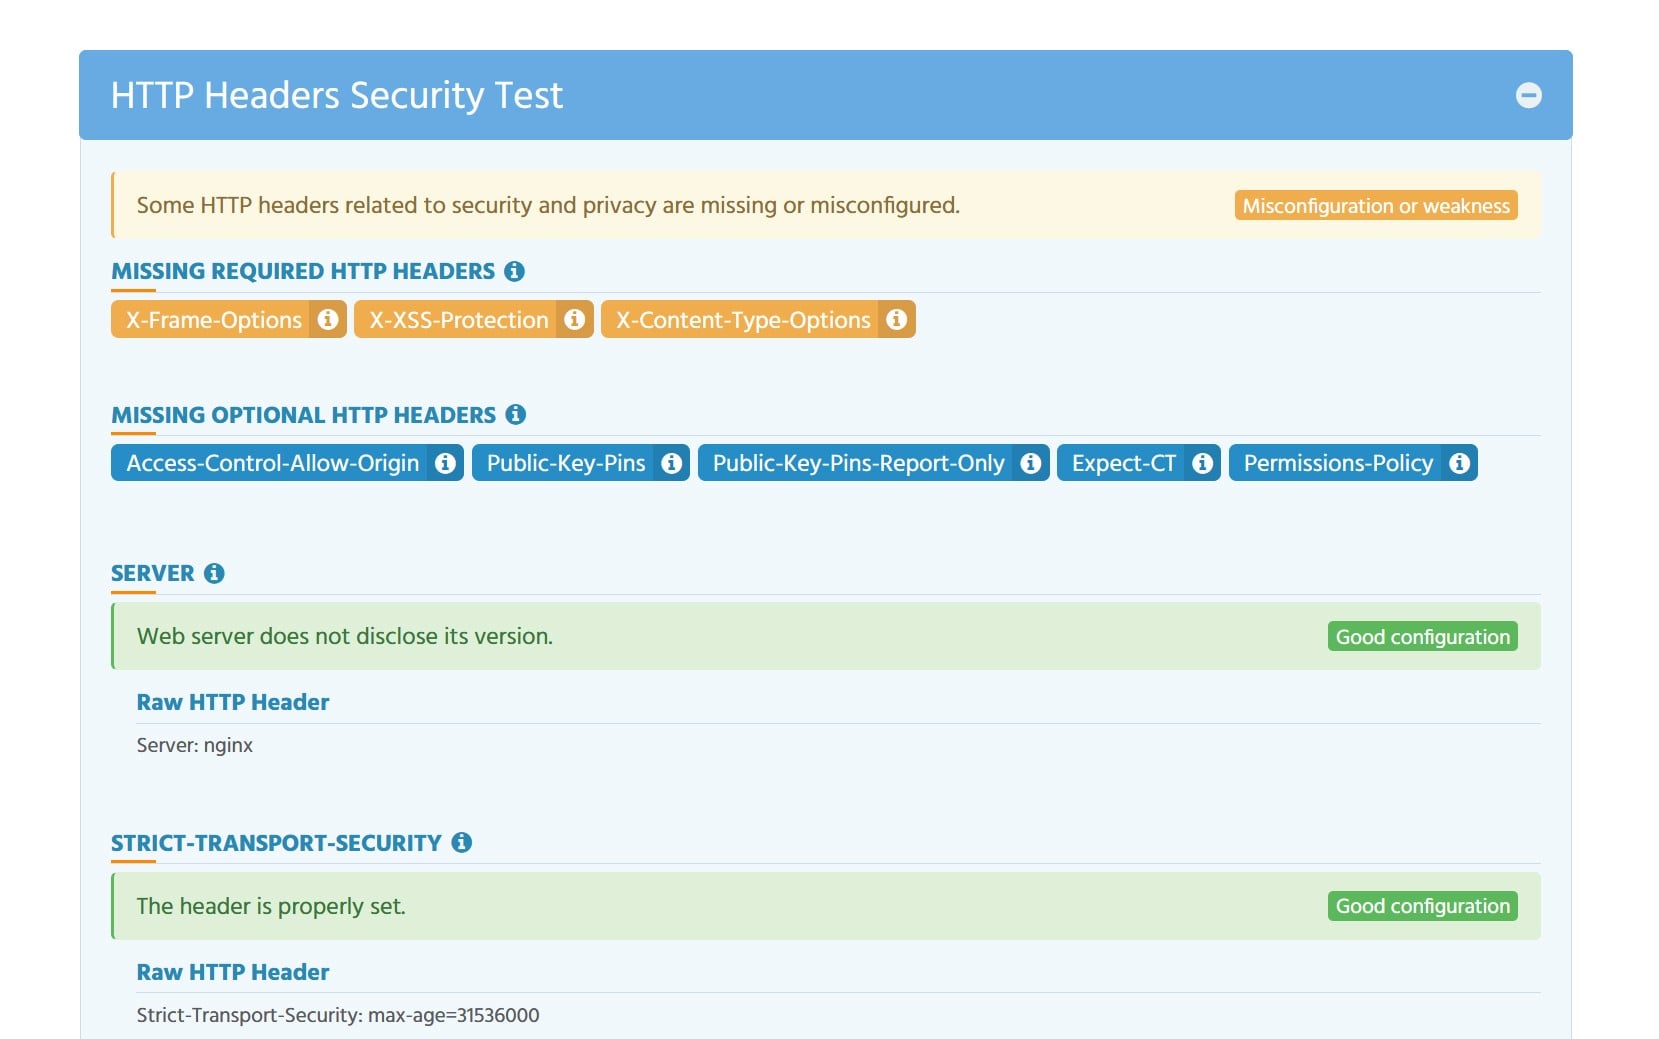Viewport: 1659px width, 1039px height.
Task: Open info icon next to Strict-Transport-Security heading
Action: point(461,842)
